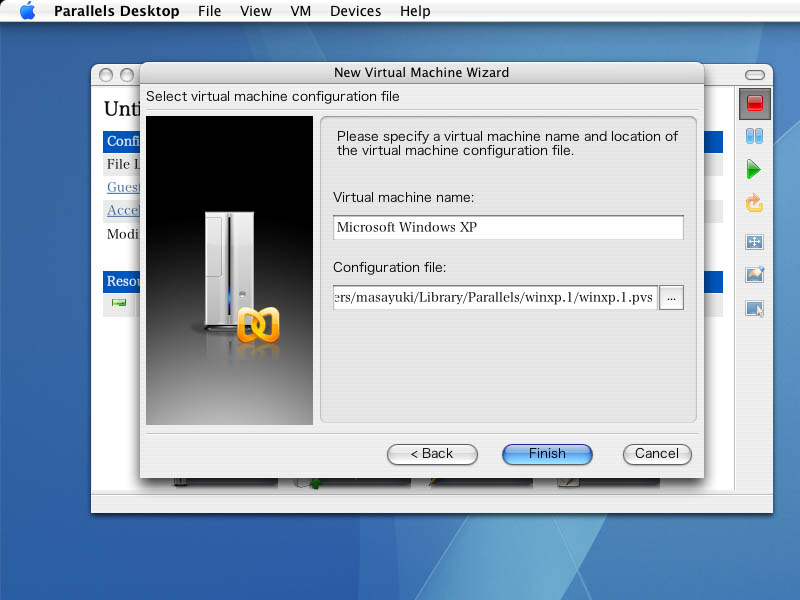Click the red Stop virtual machine icon

click(755, 103)
